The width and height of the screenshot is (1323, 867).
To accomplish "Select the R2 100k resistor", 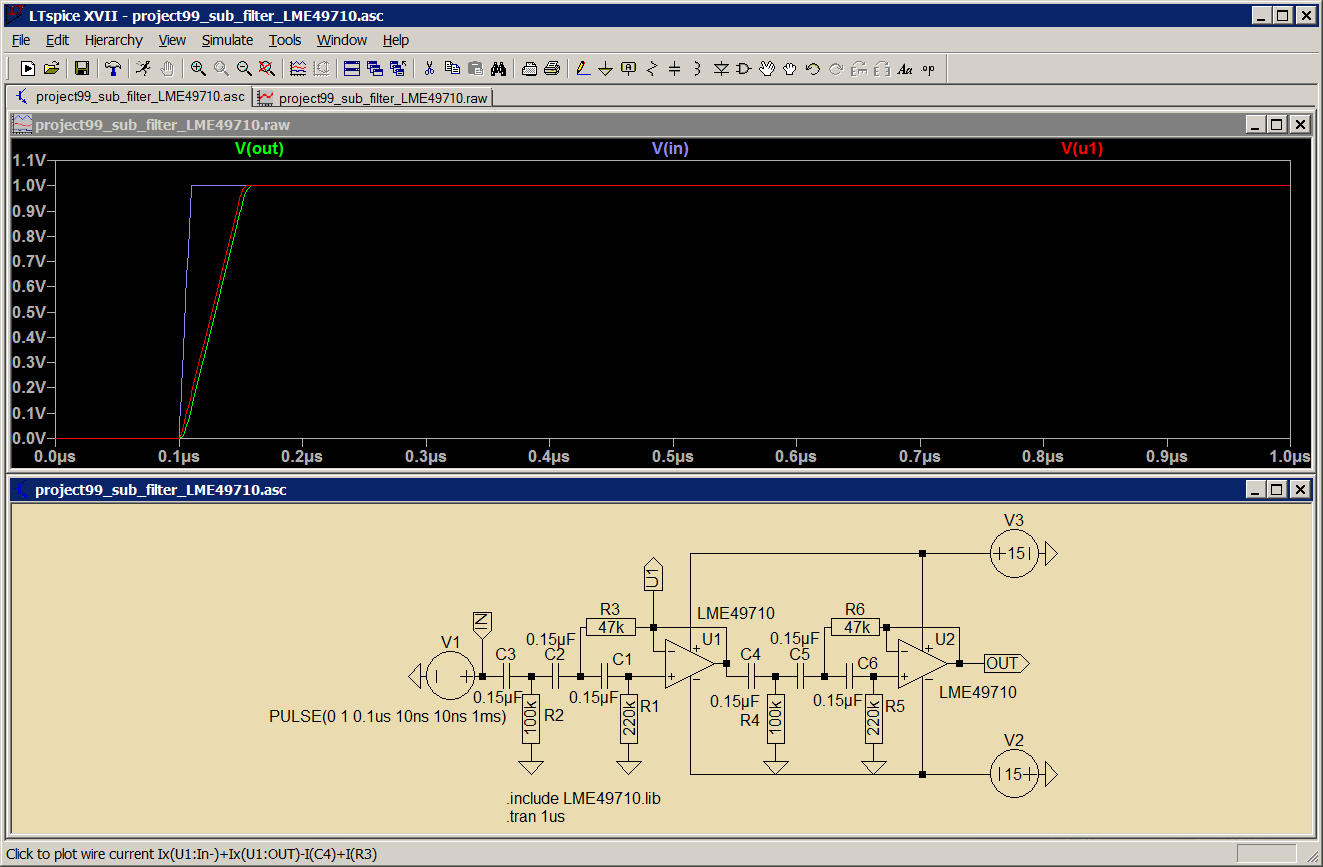I will (531, 717).
